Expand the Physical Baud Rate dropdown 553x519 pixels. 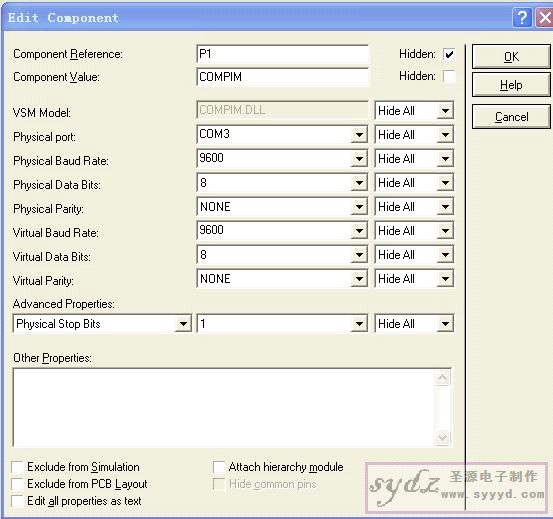[x=359, y=159]
